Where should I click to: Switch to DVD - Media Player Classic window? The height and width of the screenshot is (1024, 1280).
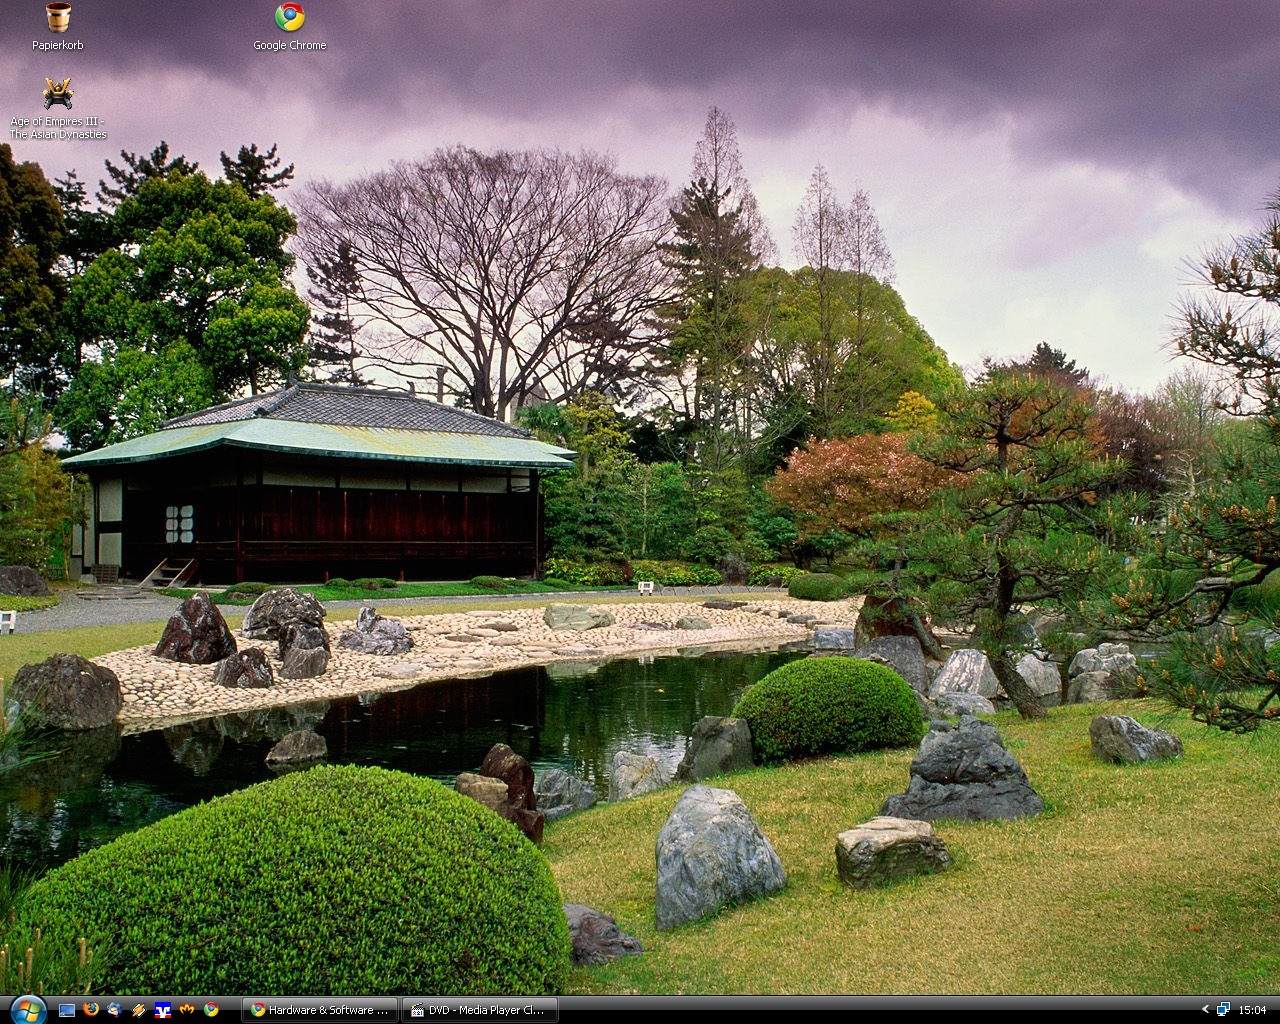tap(480, 1010)
